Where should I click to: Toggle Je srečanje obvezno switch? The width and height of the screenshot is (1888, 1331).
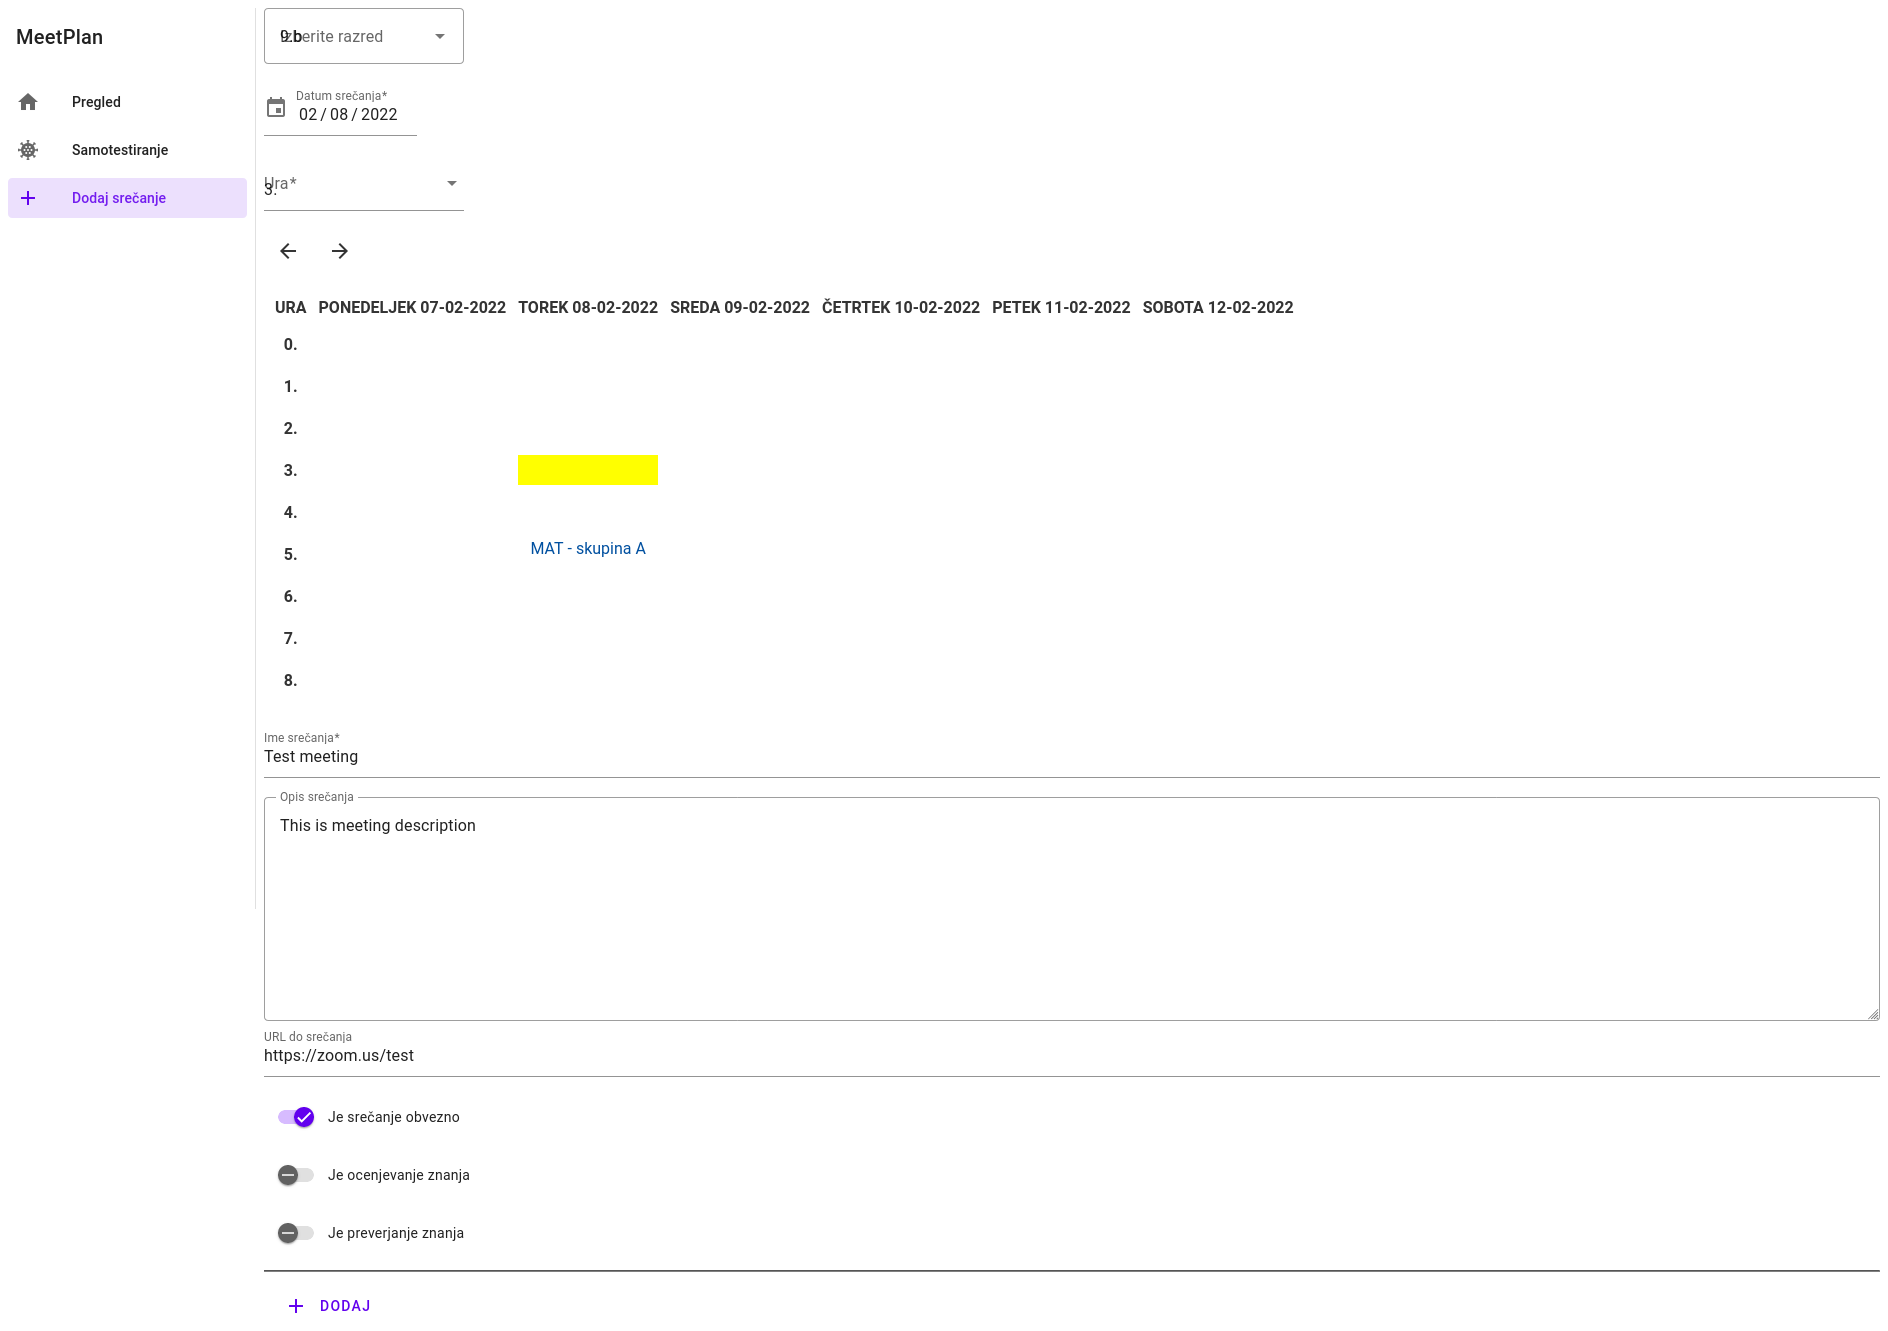click(x=296, y=1117)
